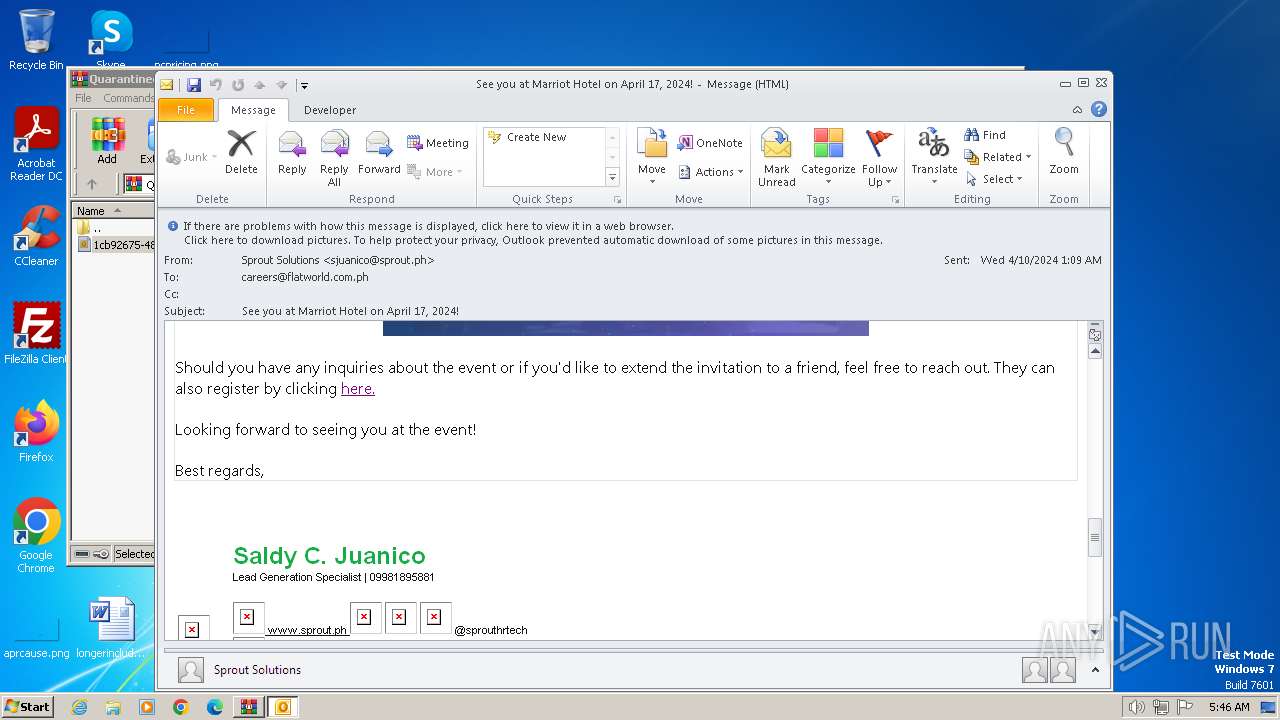Follow the 'here.' registration link

point(358,389)
